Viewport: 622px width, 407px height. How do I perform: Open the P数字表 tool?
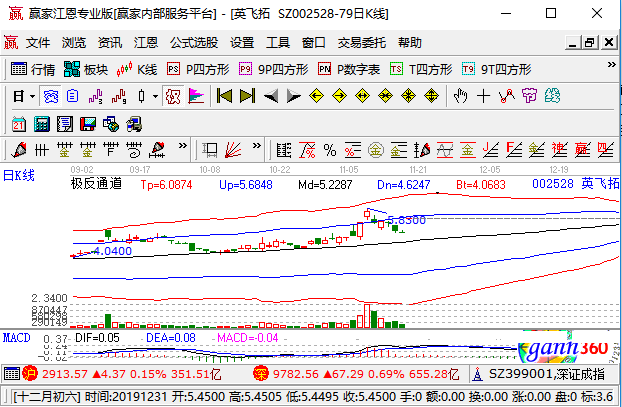(349, 69)
